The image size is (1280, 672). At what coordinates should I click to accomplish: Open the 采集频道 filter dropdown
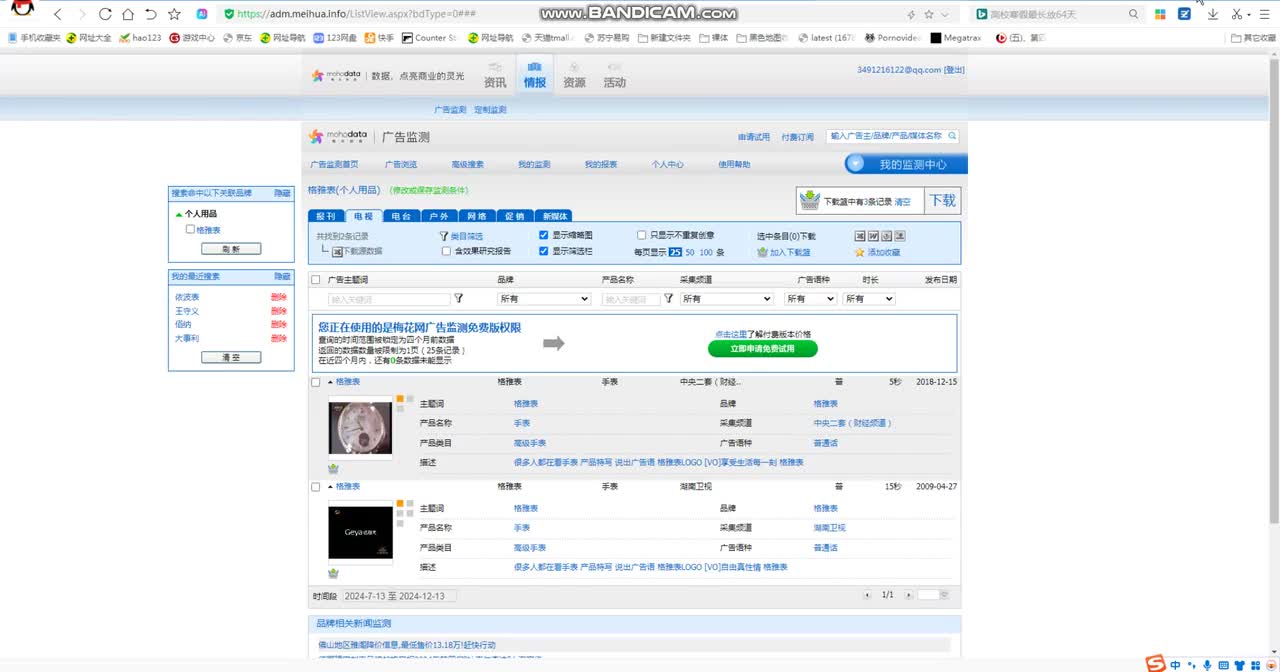tap(727, 299)
